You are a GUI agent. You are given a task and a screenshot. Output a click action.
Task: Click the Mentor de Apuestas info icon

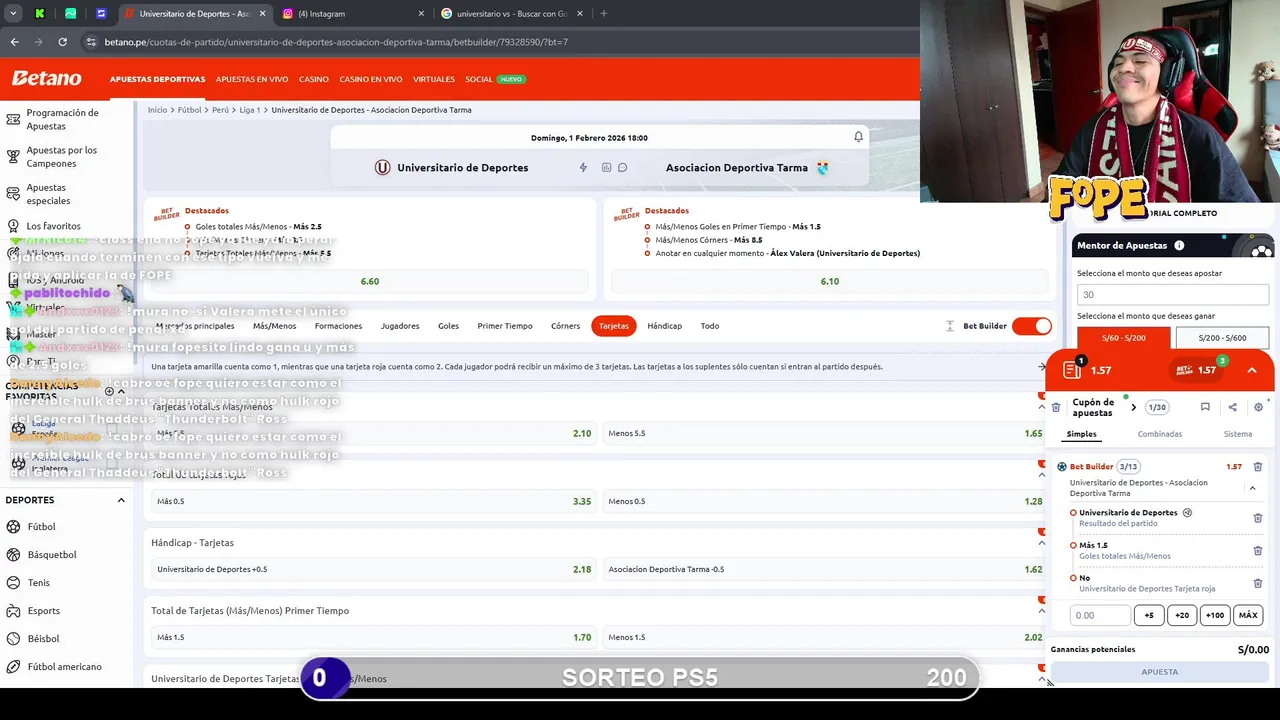pyautogui.click(x=1179, y=245)
